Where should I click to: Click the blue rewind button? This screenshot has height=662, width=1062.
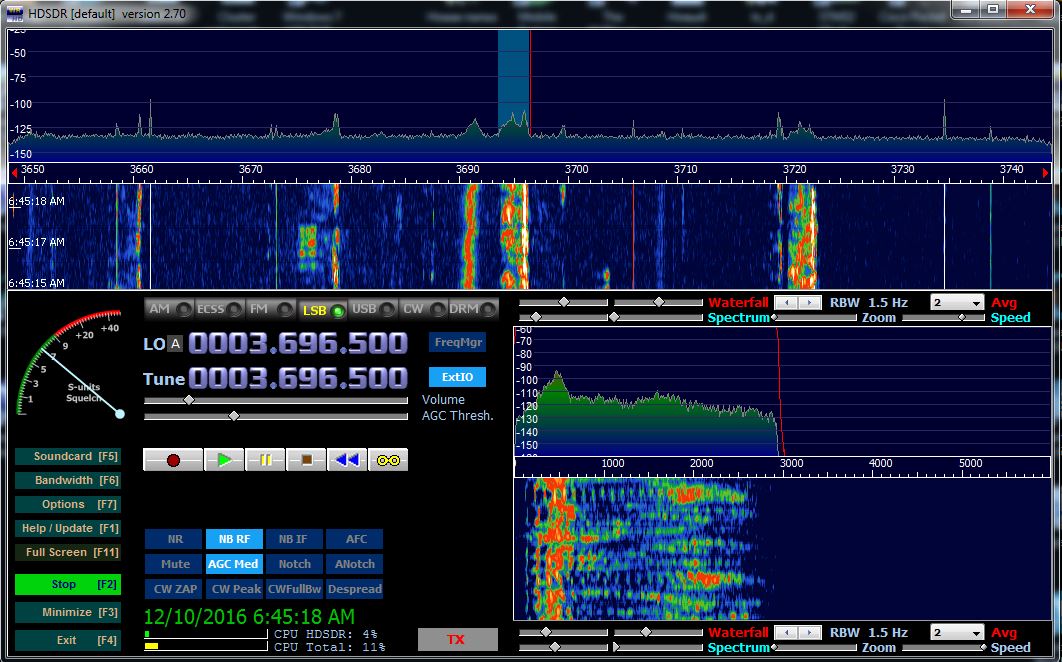[x=347, y=460]
